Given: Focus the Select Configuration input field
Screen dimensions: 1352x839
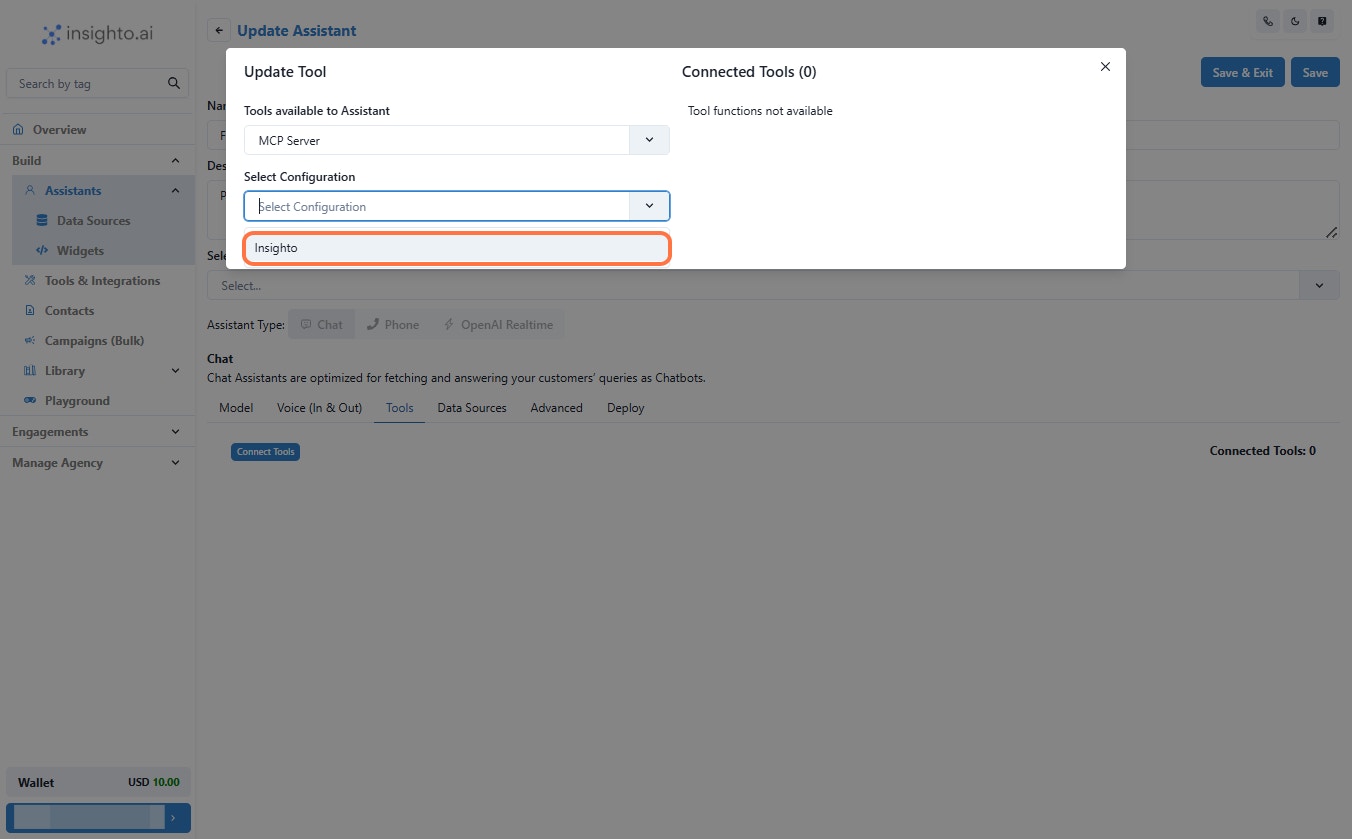Looking at the screenshot, I should [437, 206].
